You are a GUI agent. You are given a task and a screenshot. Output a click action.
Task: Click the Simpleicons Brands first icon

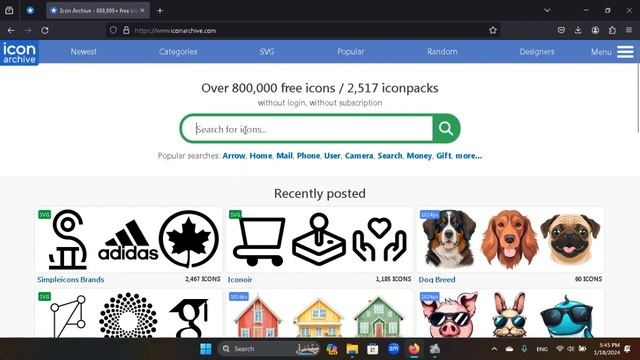click(68, 240)
